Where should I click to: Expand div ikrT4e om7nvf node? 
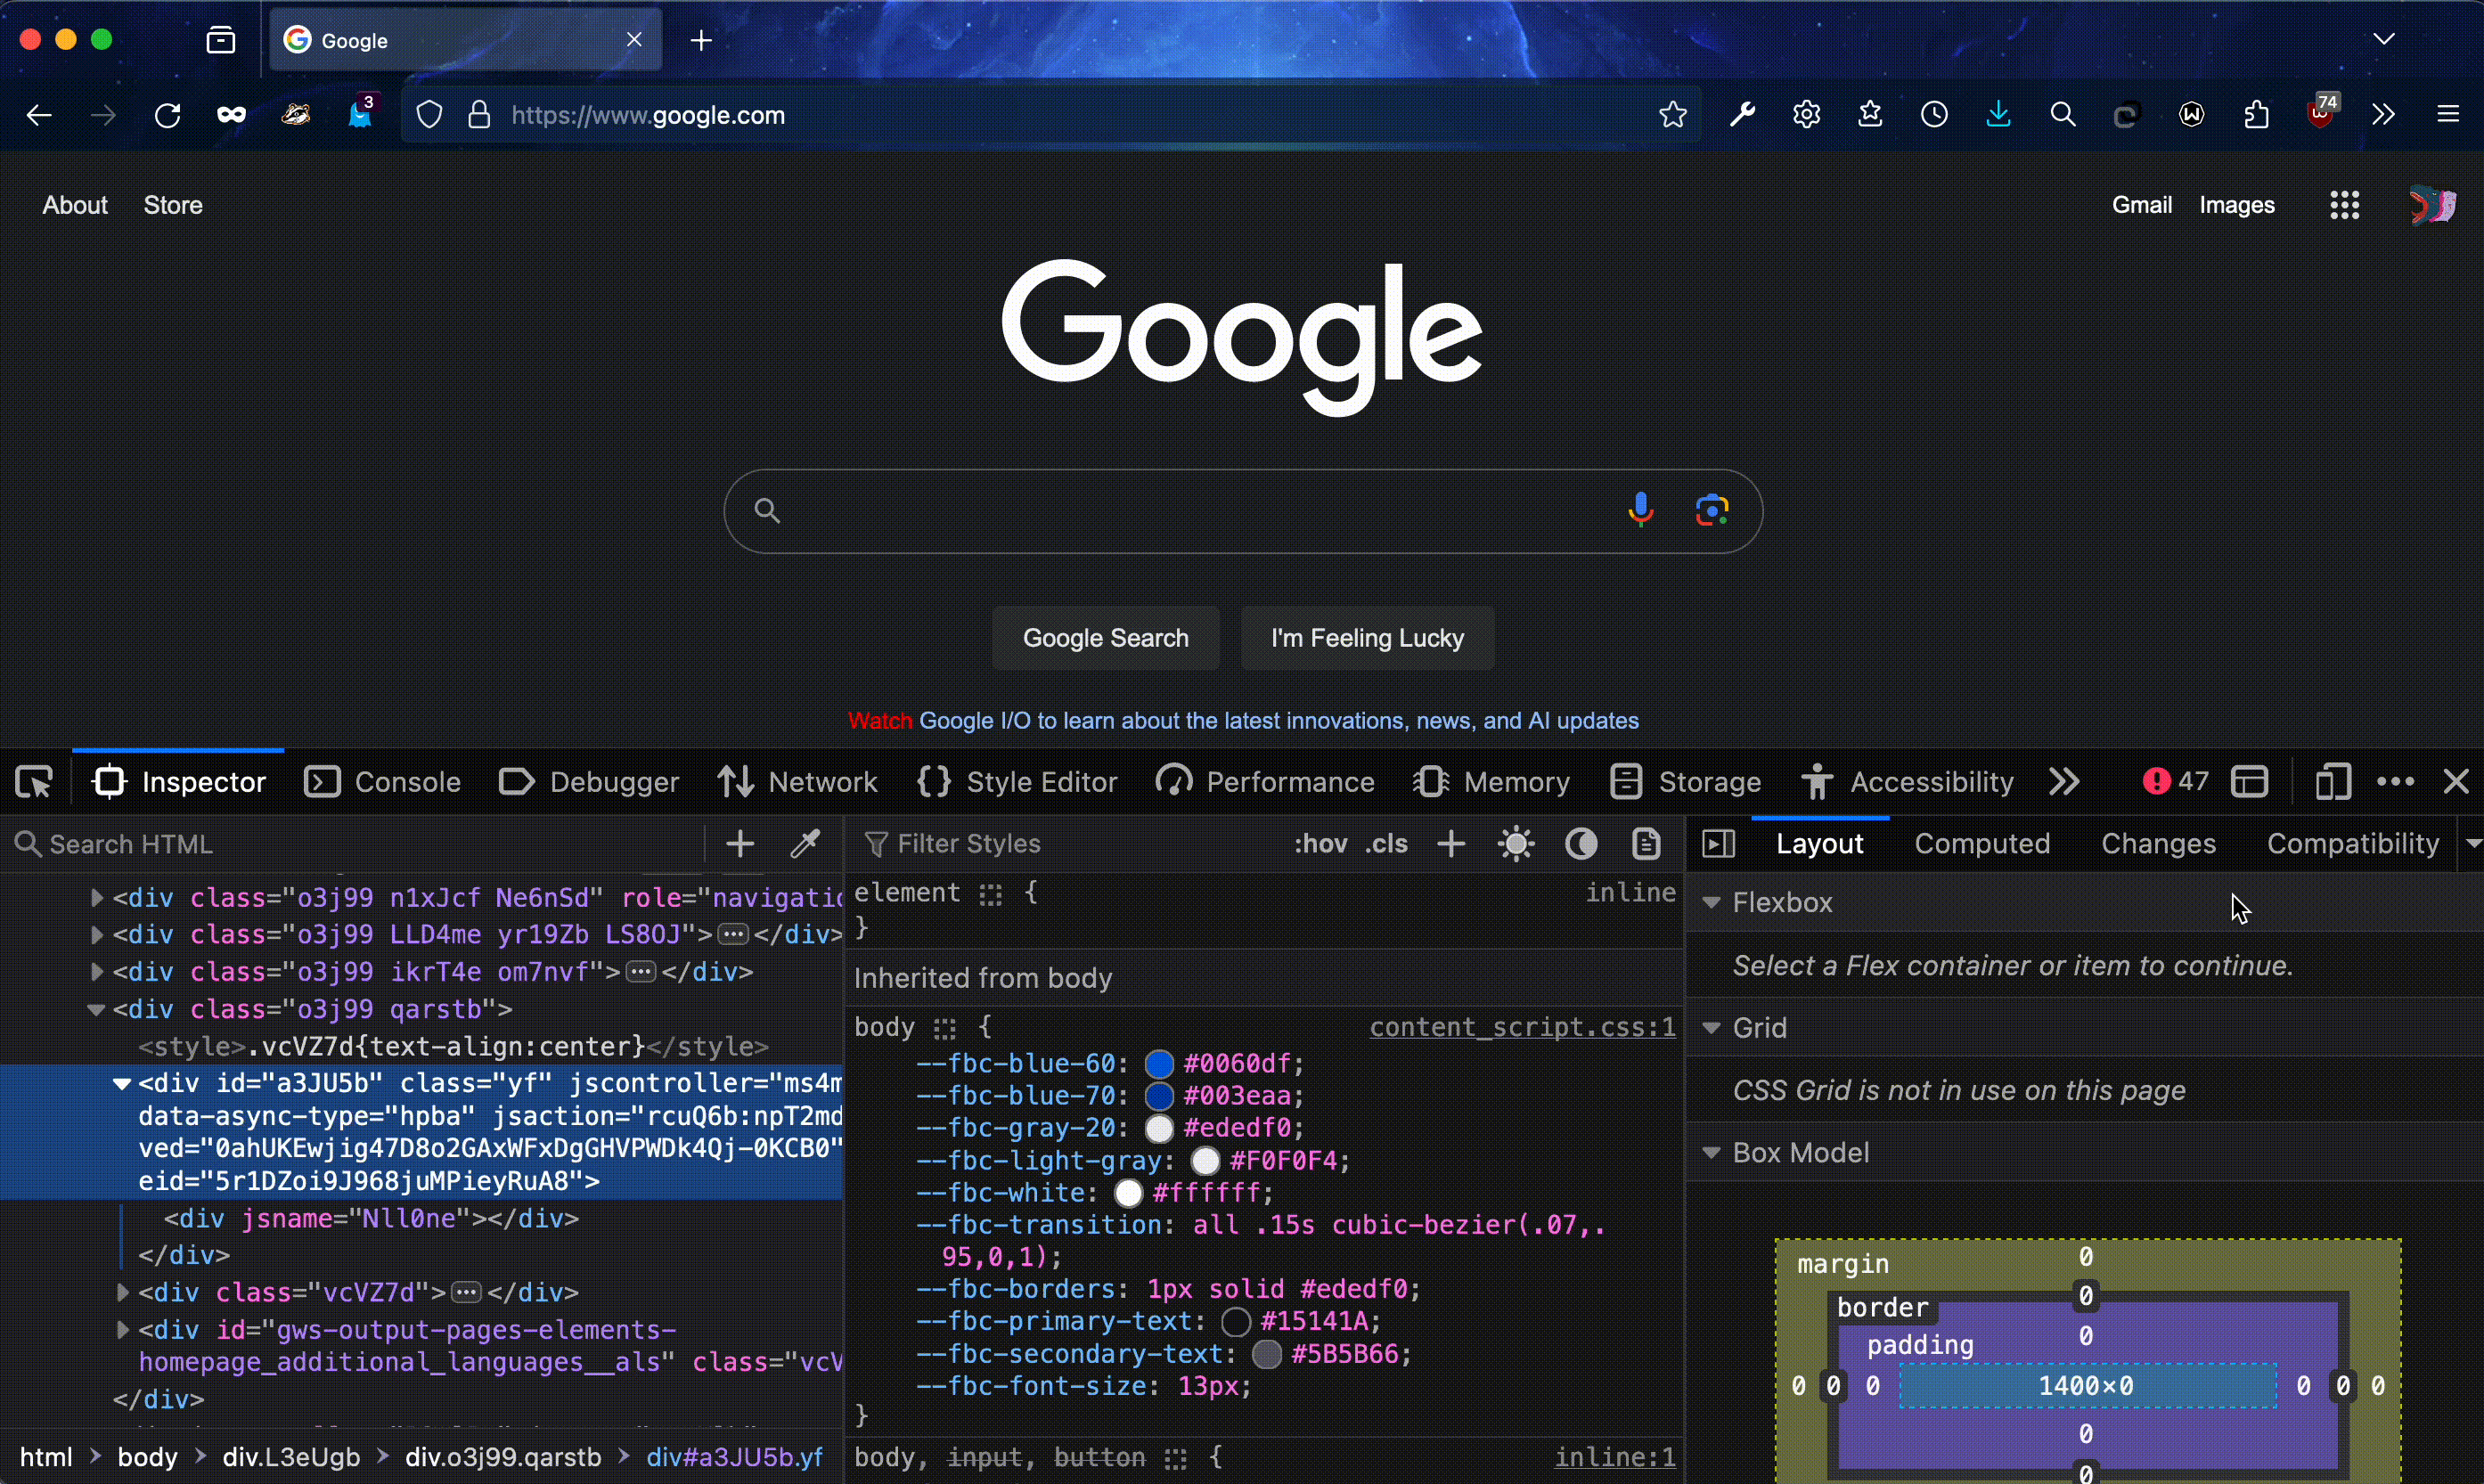[97, 972]
